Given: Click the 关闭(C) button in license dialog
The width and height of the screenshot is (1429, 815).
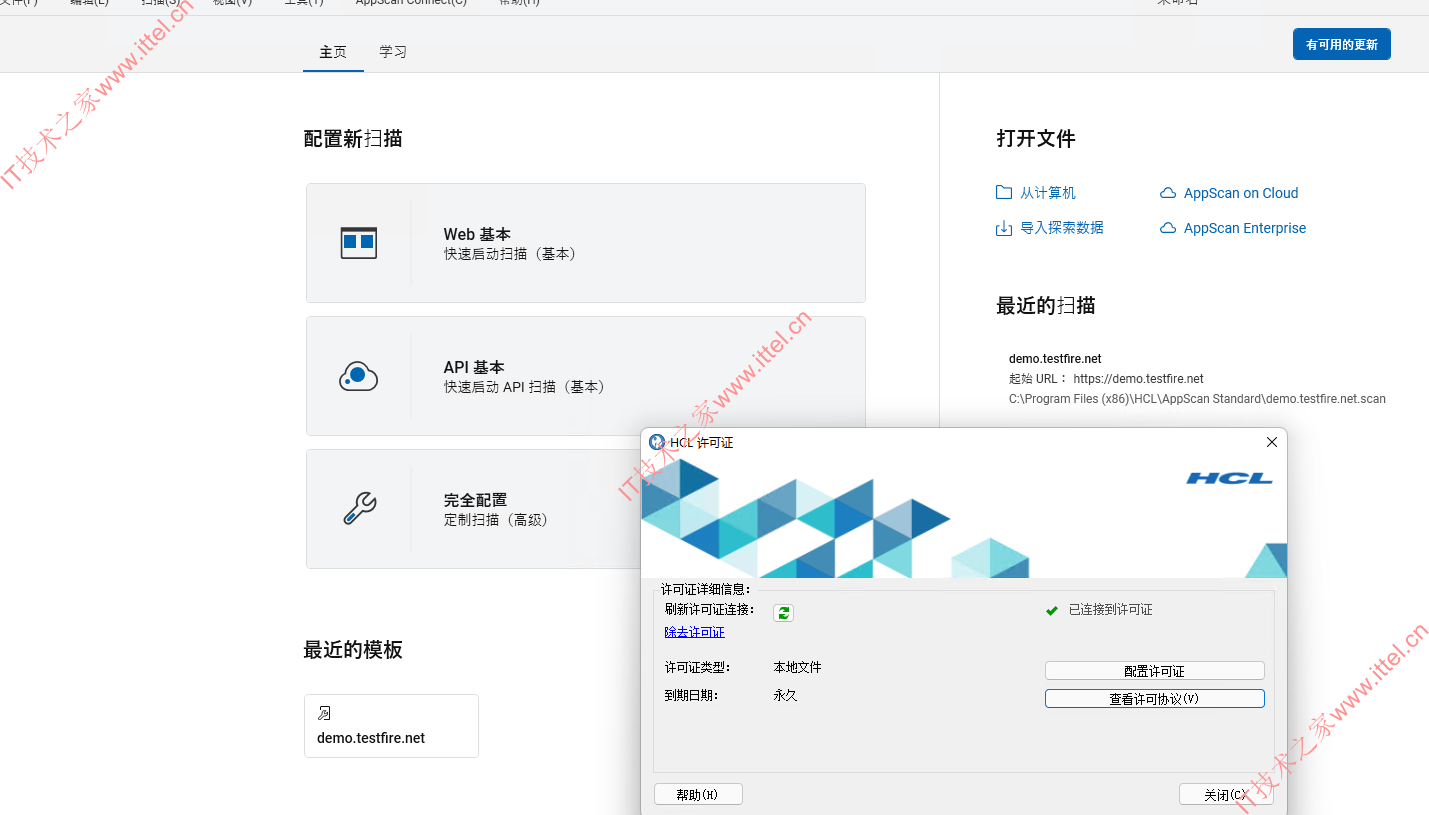Looking at the screenshot, I should (x=1226, y=795).
